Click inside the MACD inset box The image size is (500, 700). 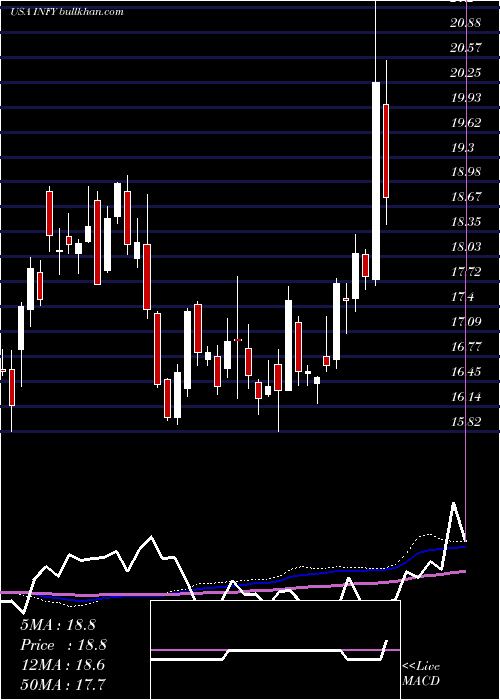[x=275, y=650]
